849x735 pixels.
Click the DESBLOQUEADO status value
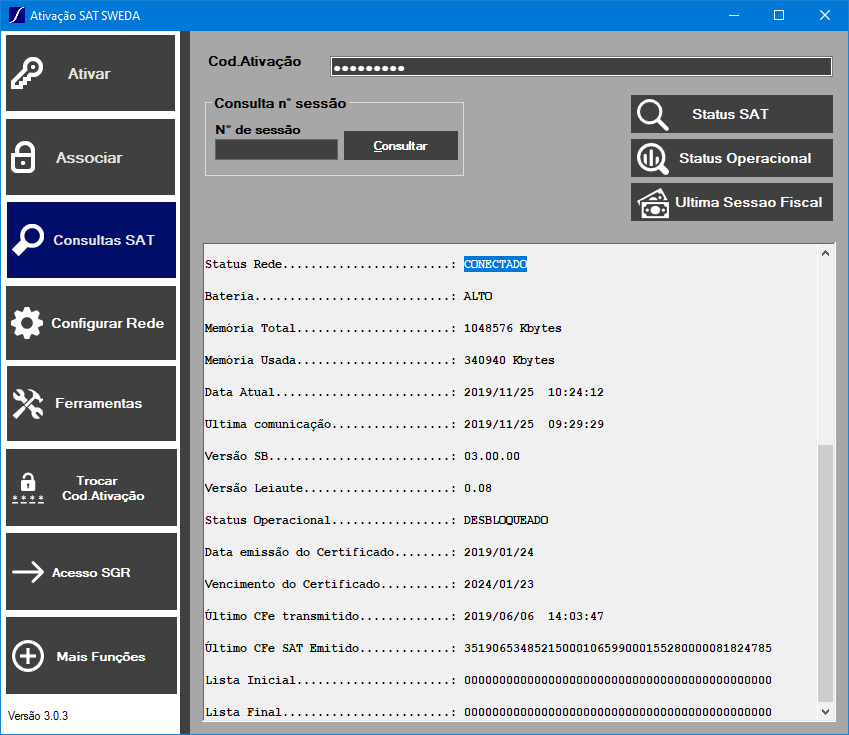click(506, 520)
